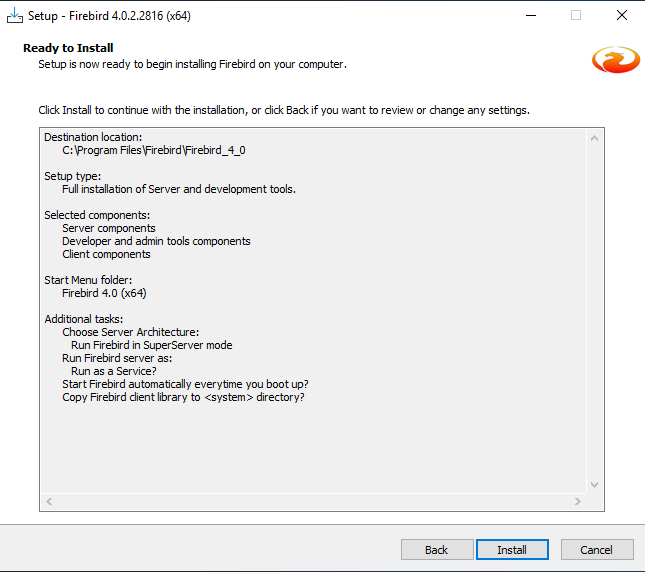Click the Firebird phoenix logo
The height and width of the screenshot is (572, 645).
615,59
